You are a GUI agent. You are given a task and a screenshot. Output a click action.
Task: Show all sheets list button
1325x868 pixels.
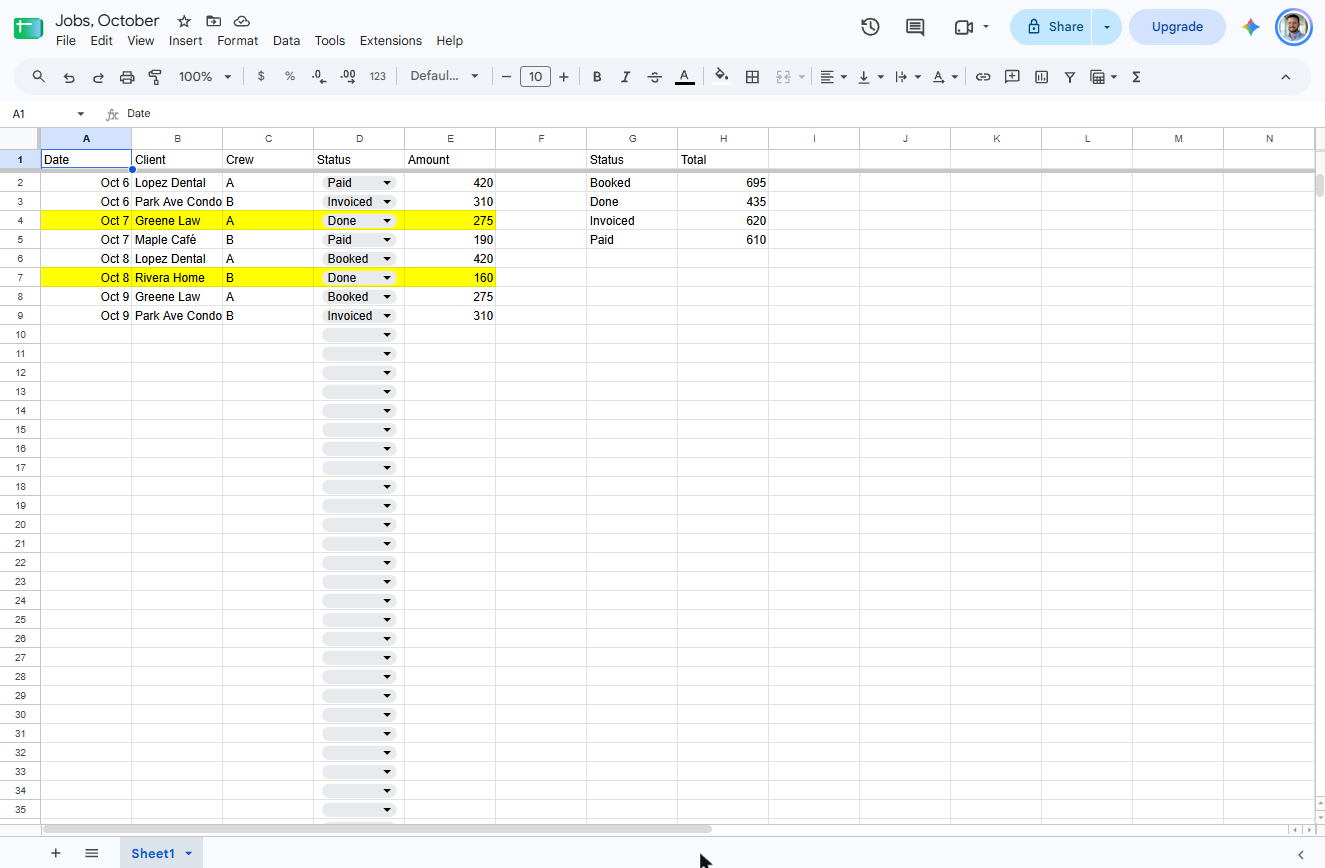[92, 853]
